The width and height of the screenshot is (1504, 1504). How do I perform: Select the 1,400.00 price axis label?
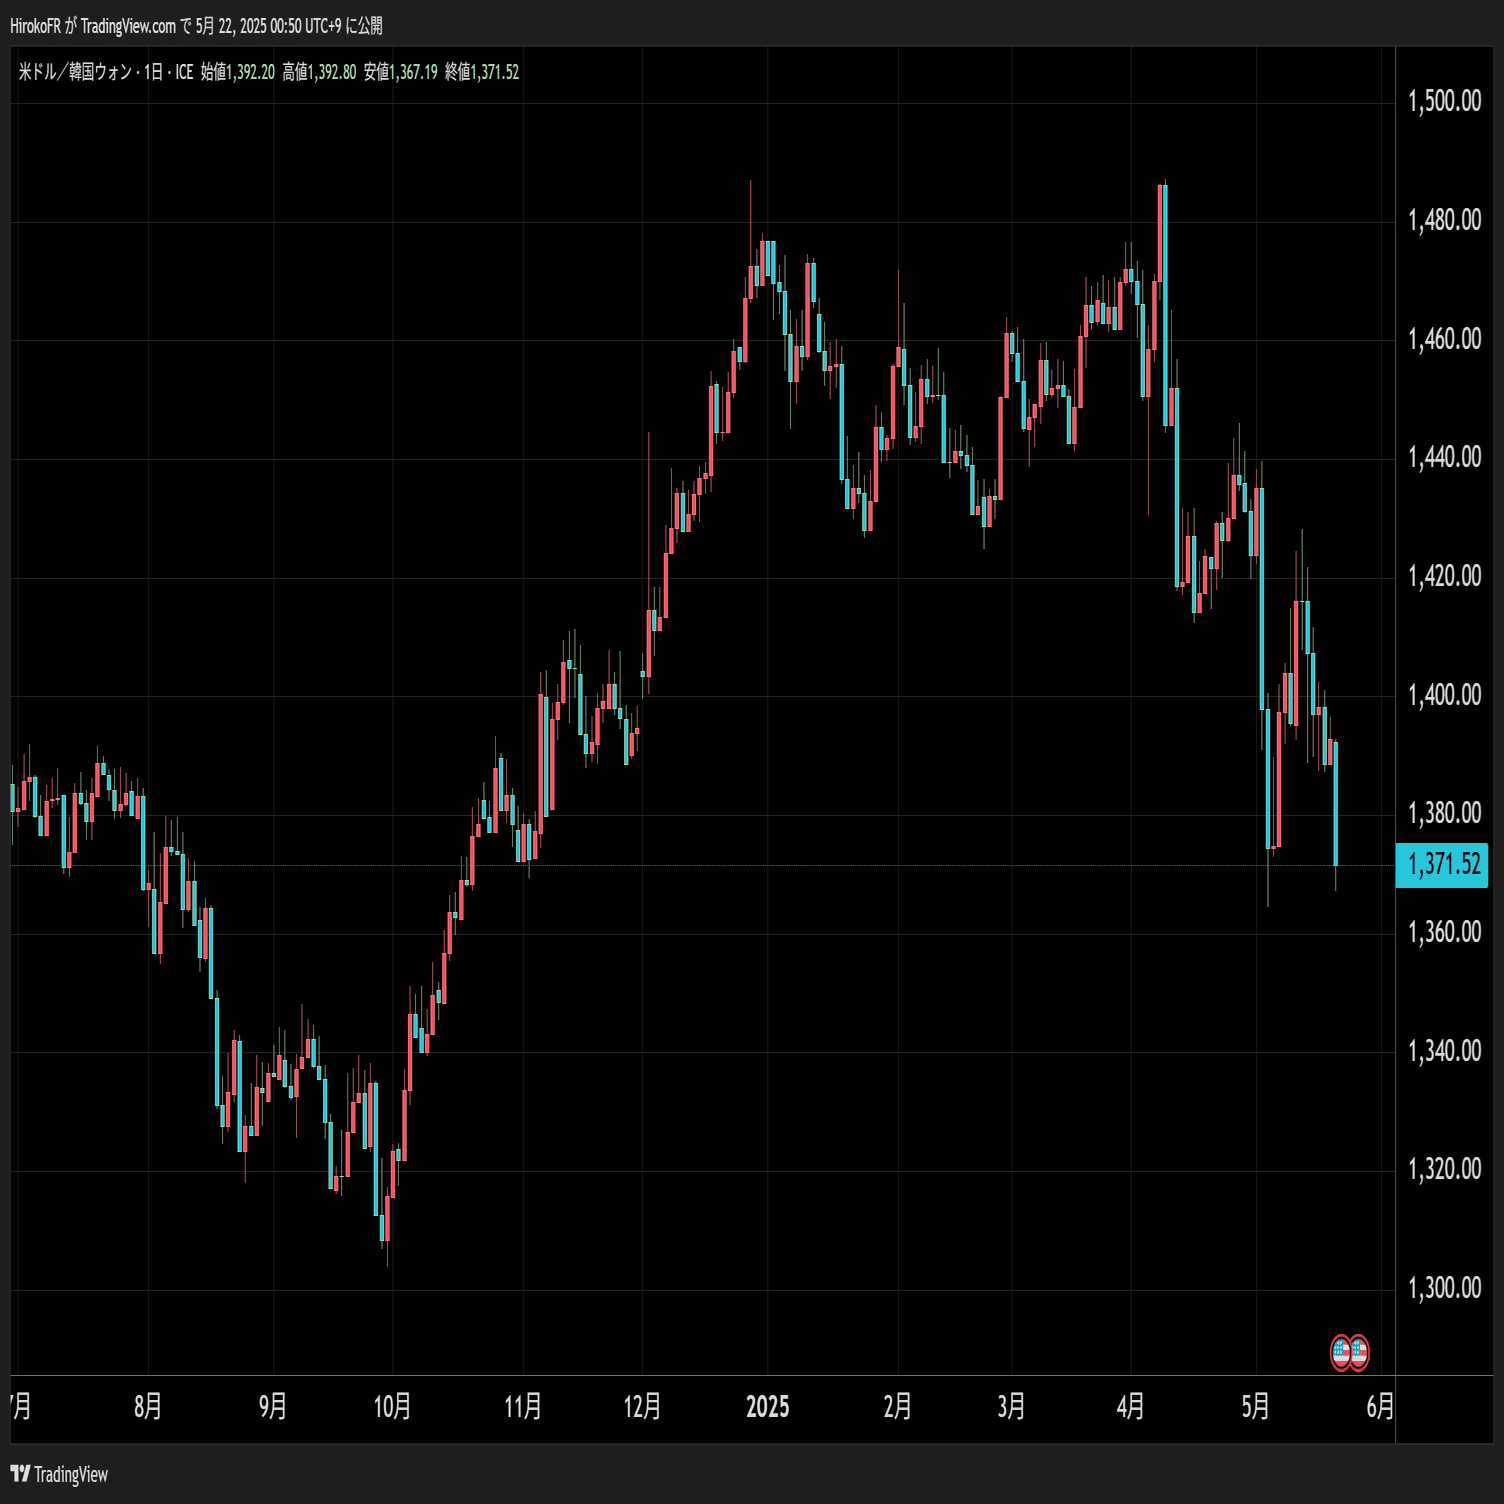tap(1445, 695)
